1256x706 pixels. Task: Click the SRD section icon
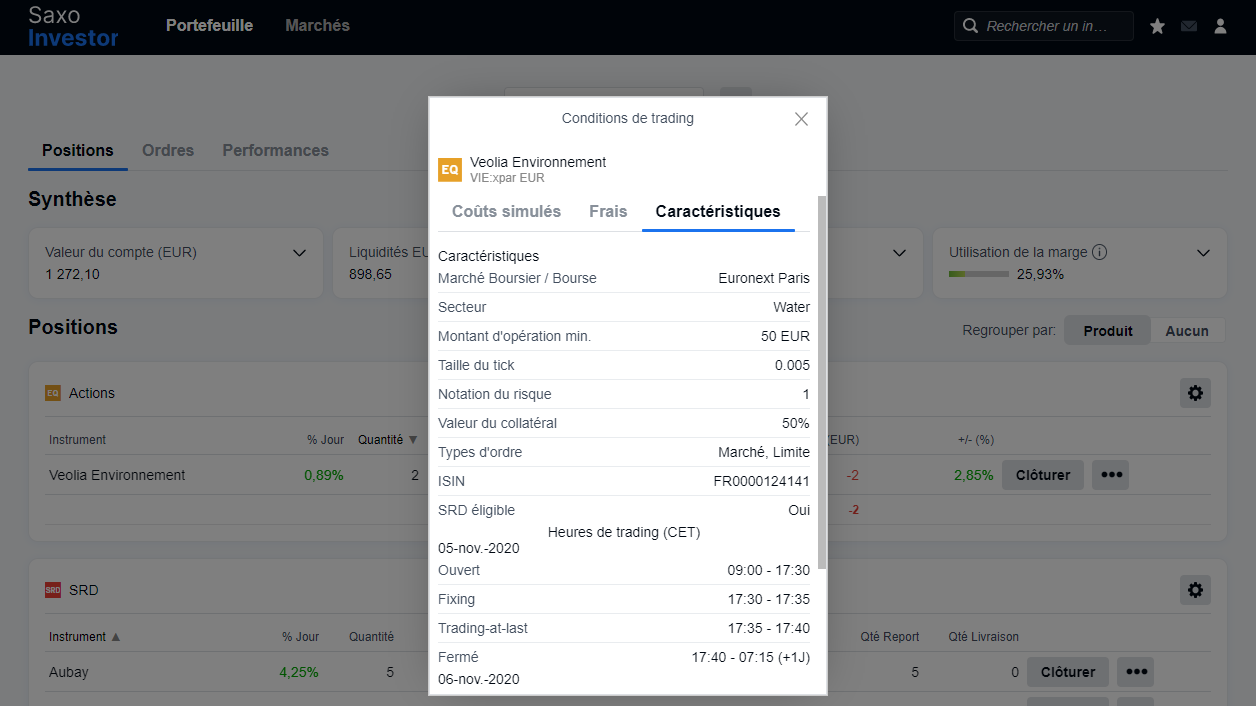tap(53, 590)
